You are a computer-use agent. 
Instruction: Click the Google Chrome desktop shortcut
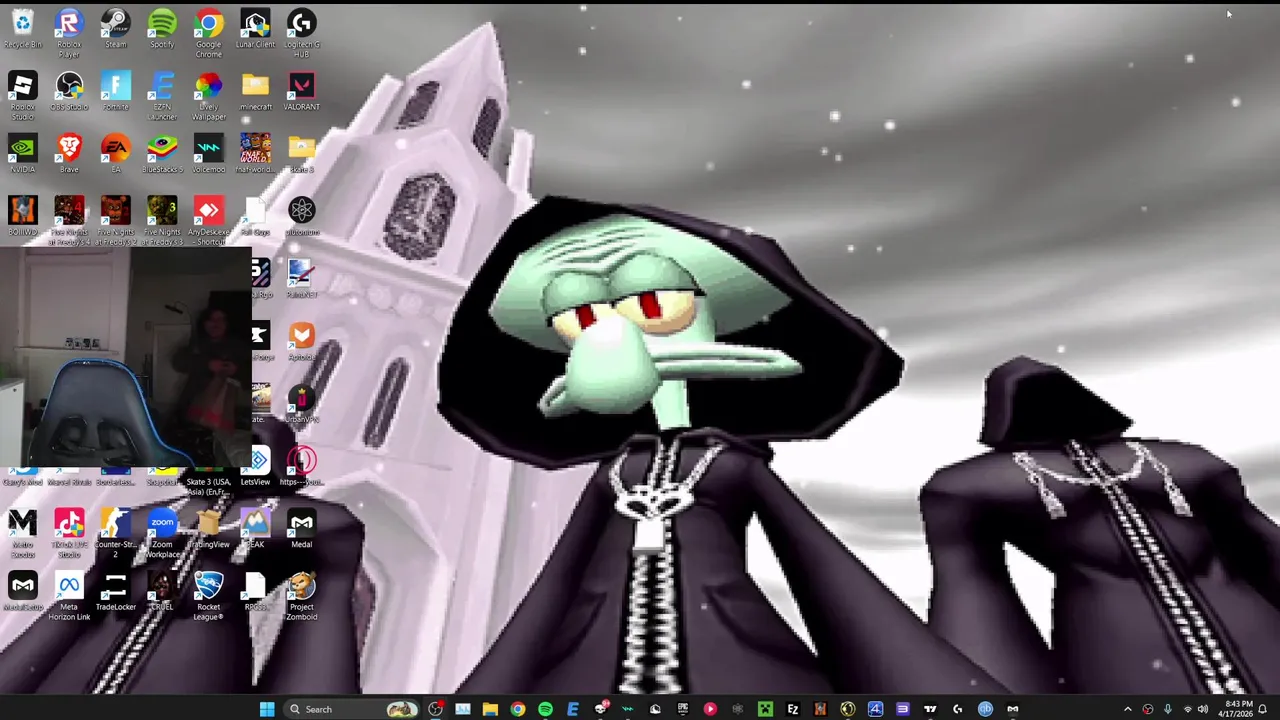(208, 33)
